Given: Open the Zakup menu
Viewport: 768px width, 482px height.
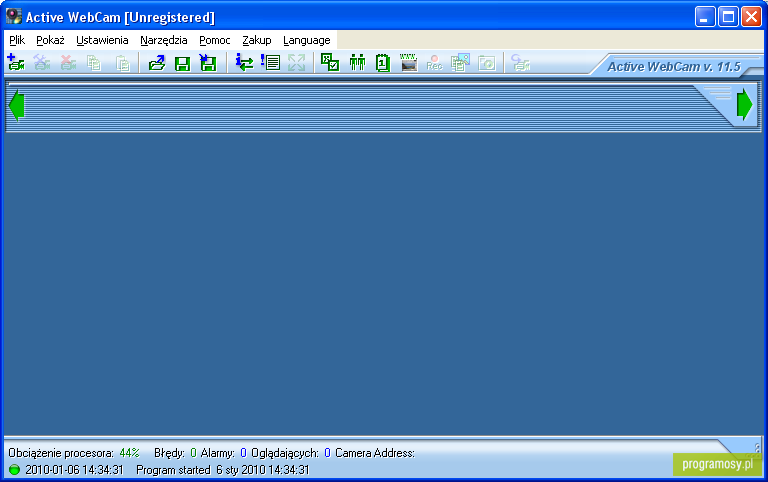Looking at the screenshot, I should coord(257,40).
